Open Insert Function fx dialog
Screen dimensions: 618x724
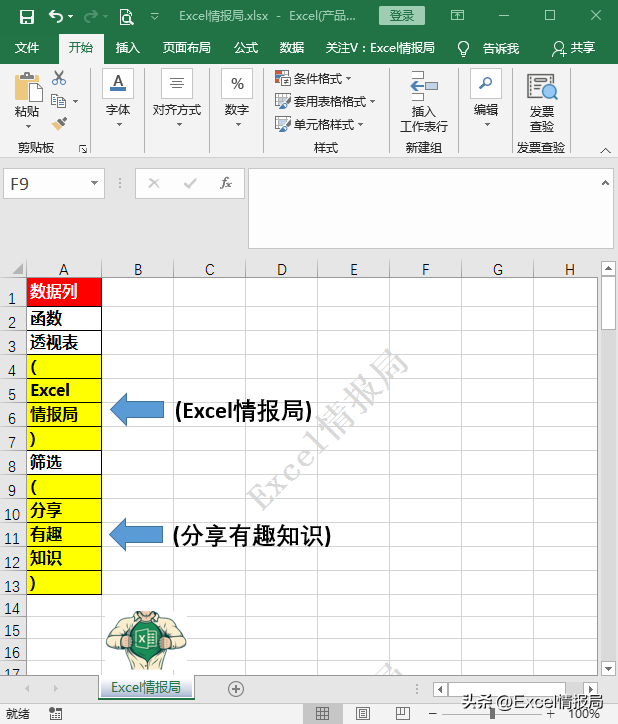[x=225, y=183]
